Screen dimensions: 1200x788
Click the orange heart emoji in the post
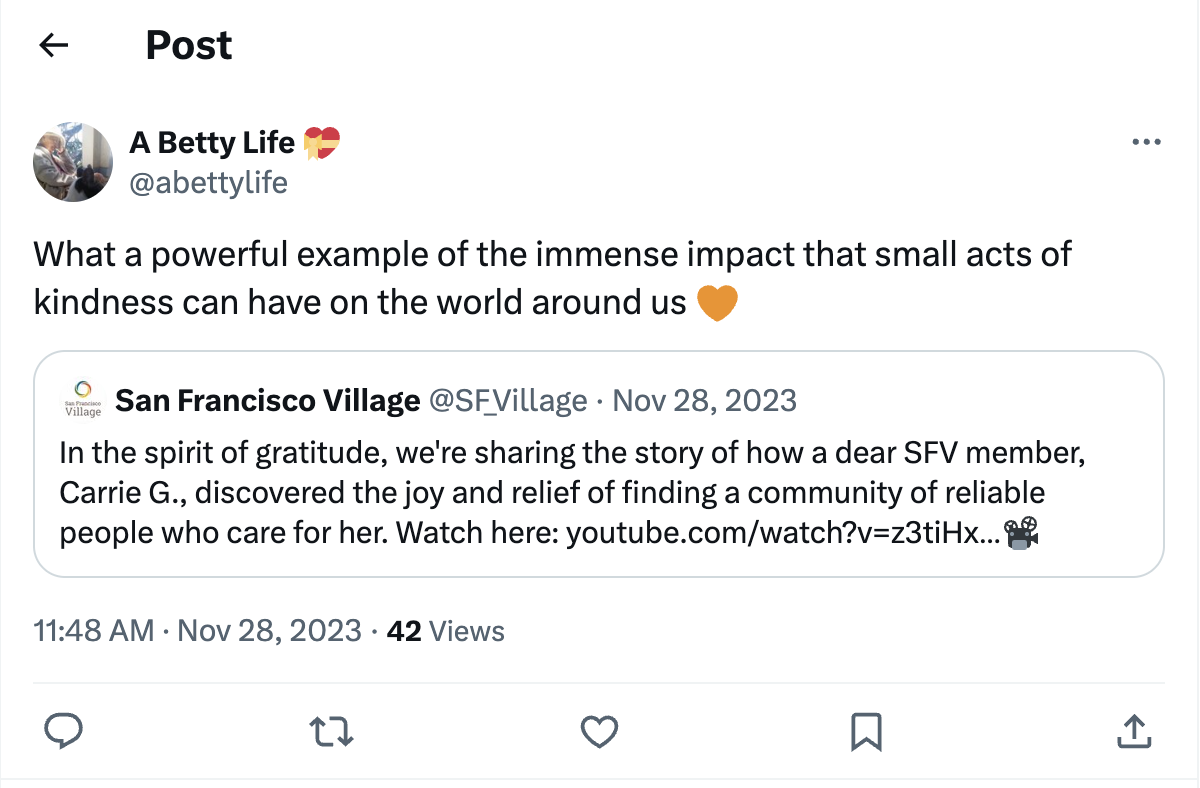click(x=717, y=301)
